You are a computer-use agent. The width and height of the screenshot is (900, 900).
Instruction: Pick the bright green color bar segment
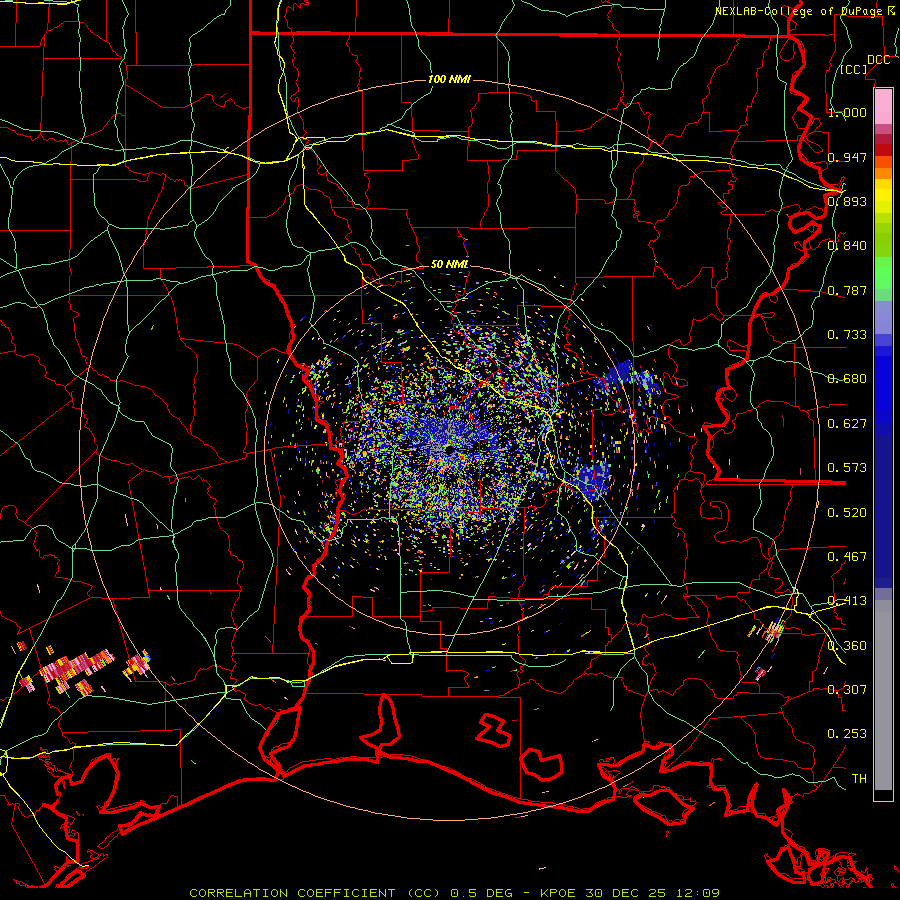(883, 273)
